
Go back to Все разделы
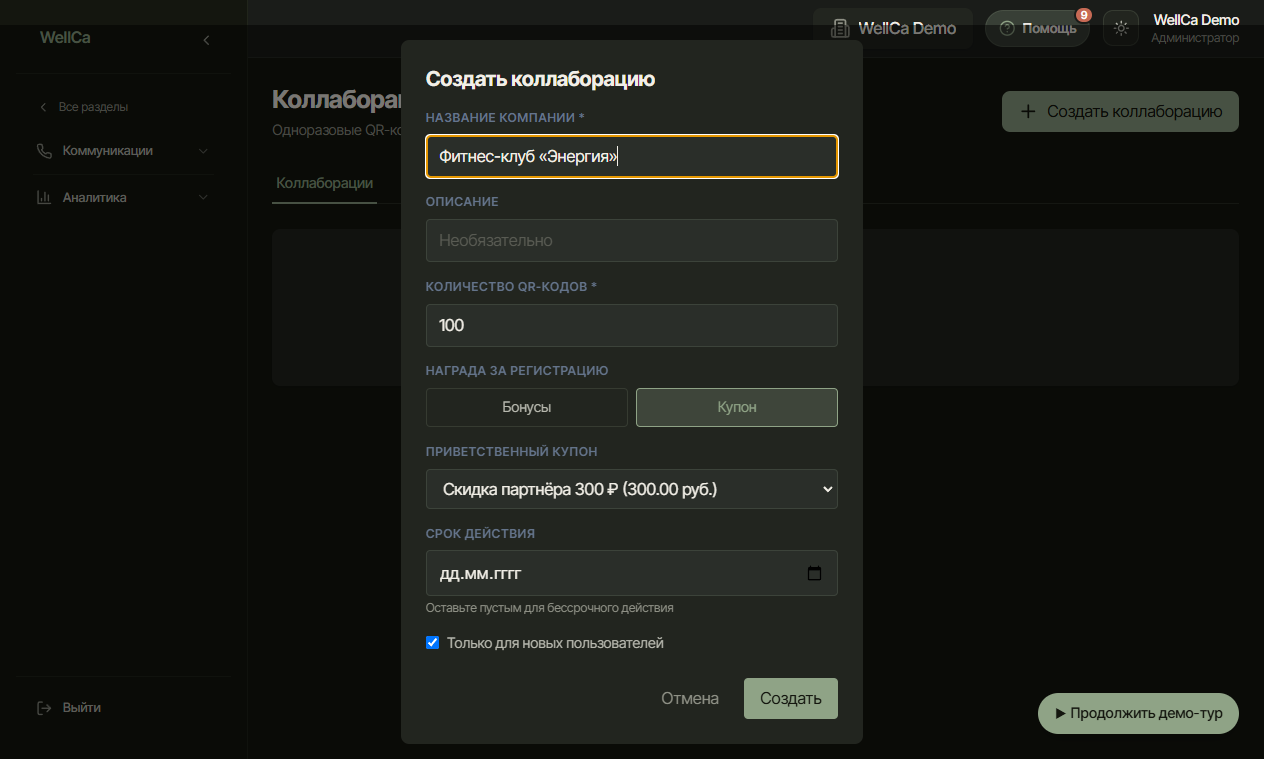tap(84, 107)
